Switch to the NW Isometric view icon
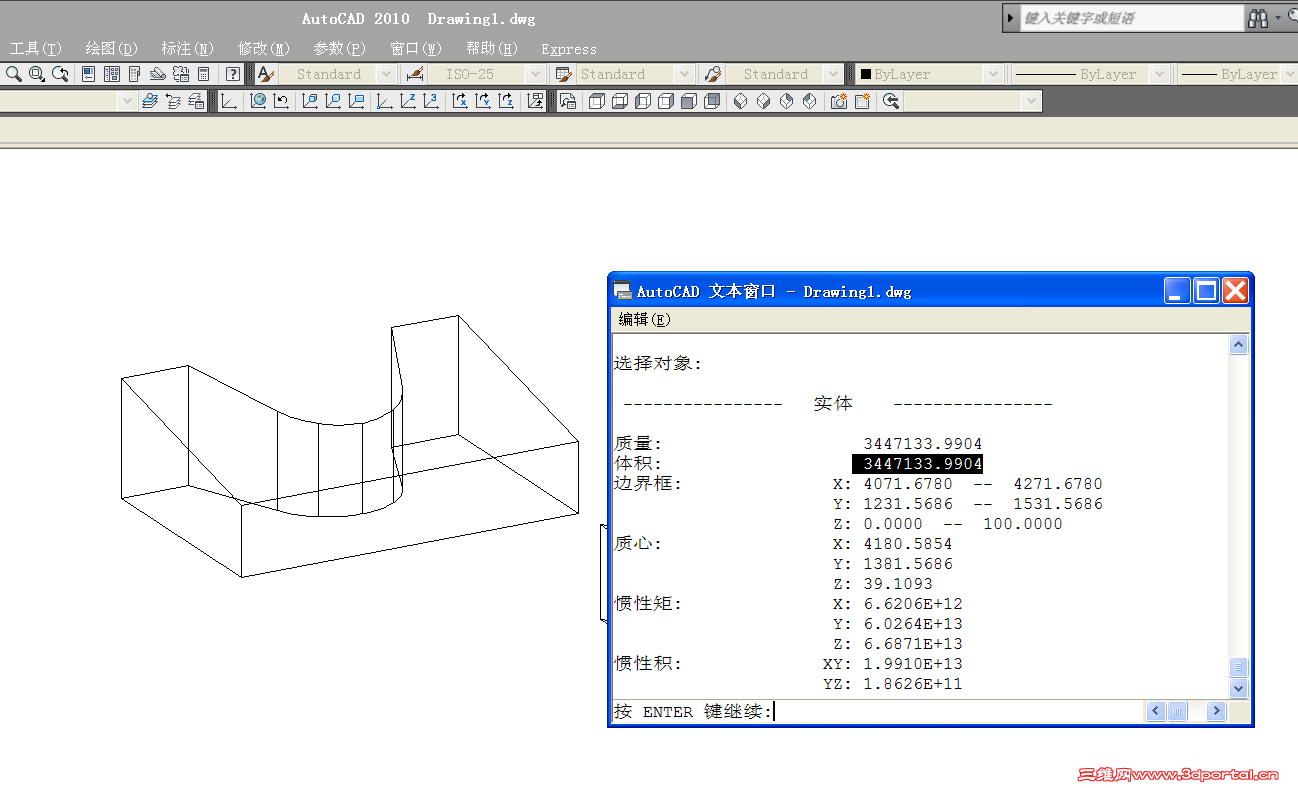Screen dimensions: 1298x788 [809, 101]
